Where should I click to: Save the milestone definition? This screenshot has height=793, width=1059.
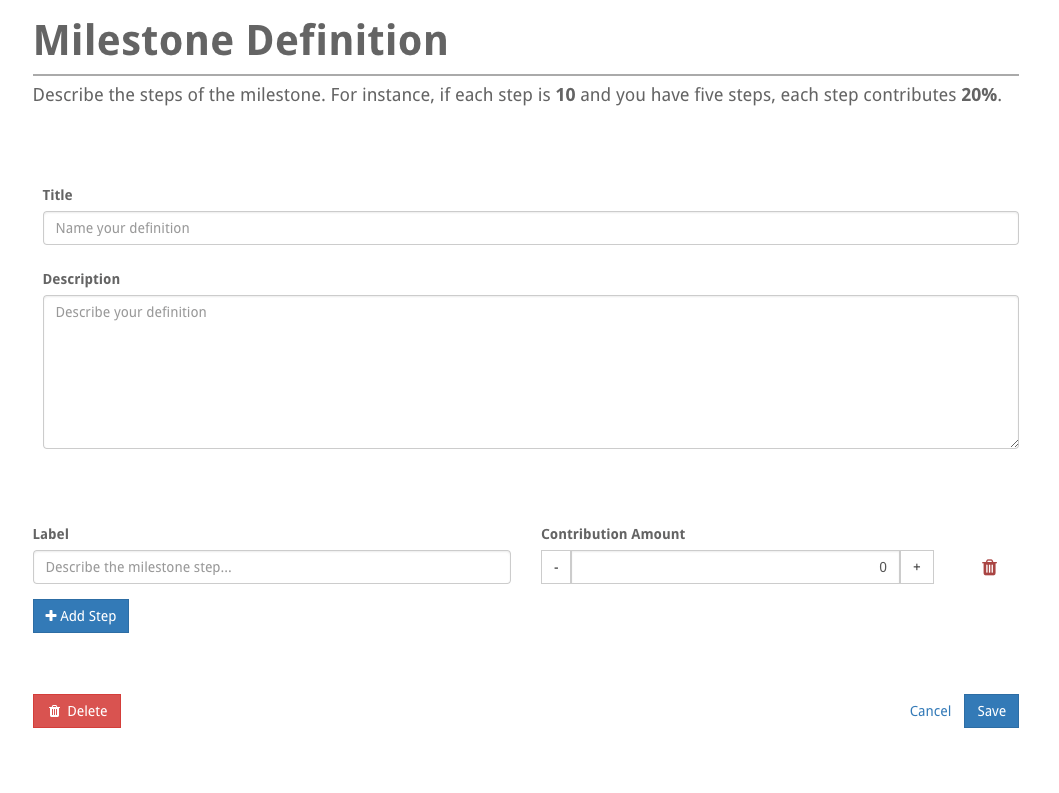tap(991, 711)
